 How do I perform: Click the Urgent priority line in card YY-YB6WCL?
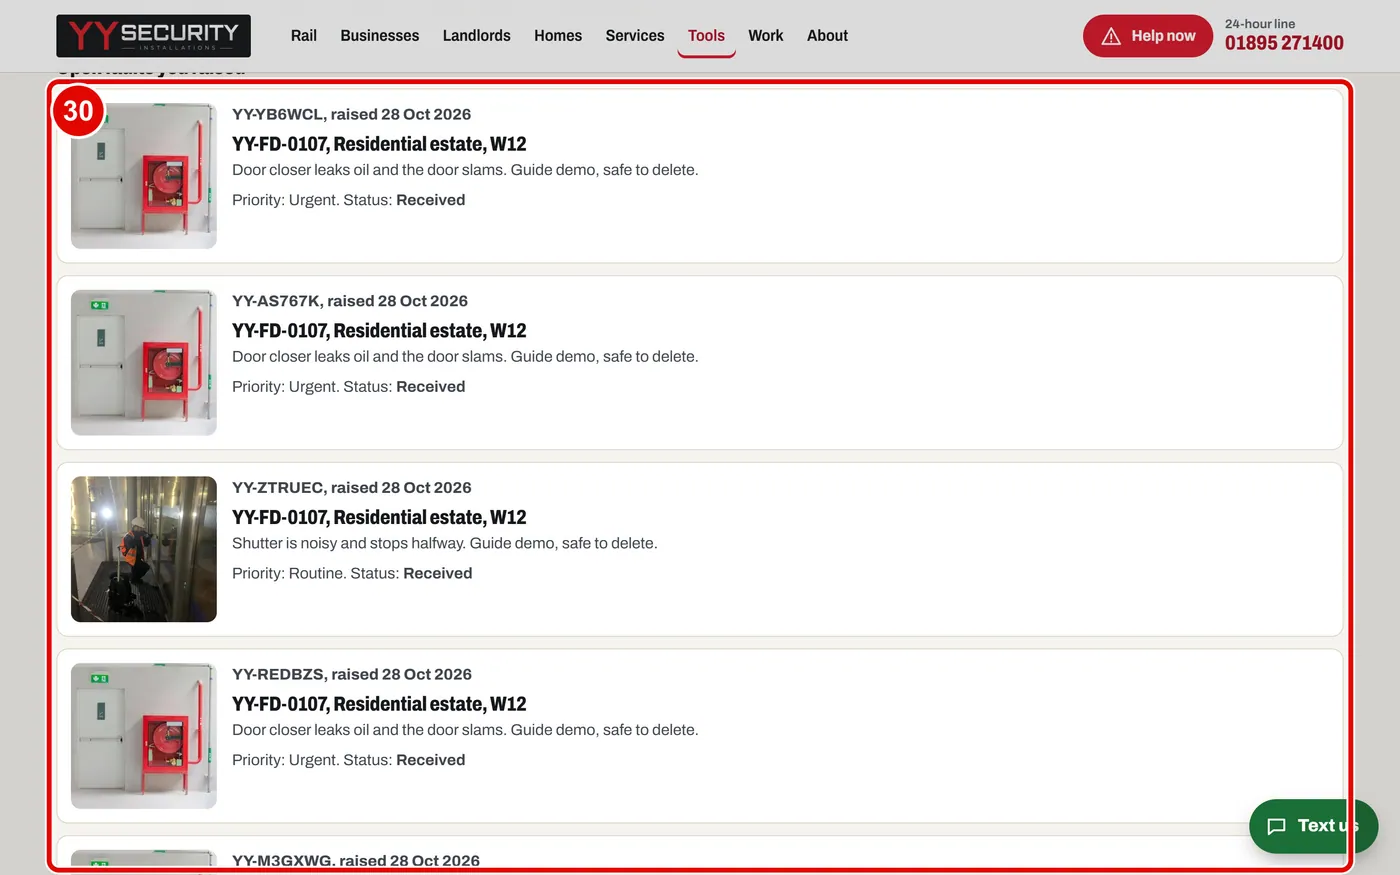349,200
